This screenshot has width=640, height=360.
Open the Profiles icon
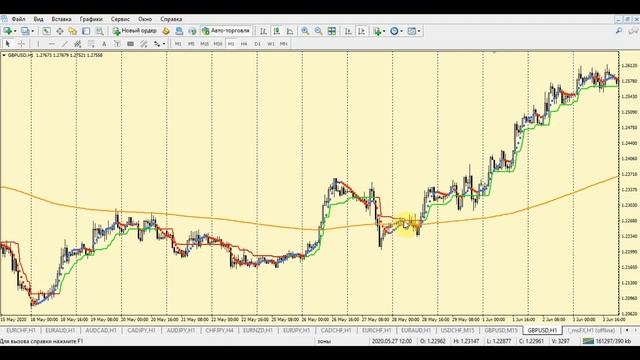click(x=25, y=31)
